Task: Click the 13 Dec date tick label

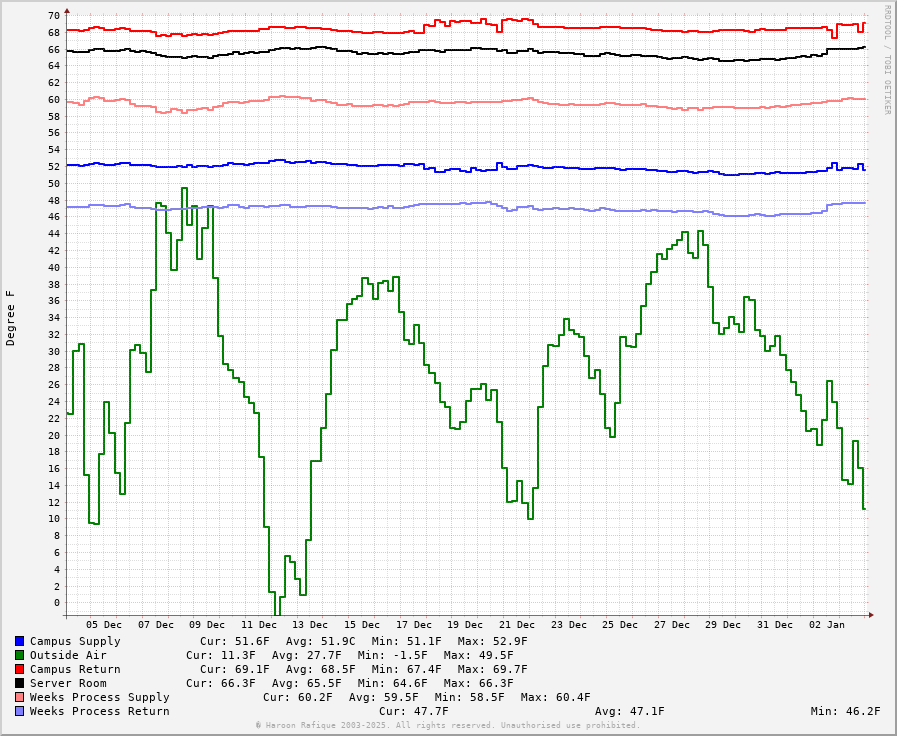Action: tap(310, 625)
